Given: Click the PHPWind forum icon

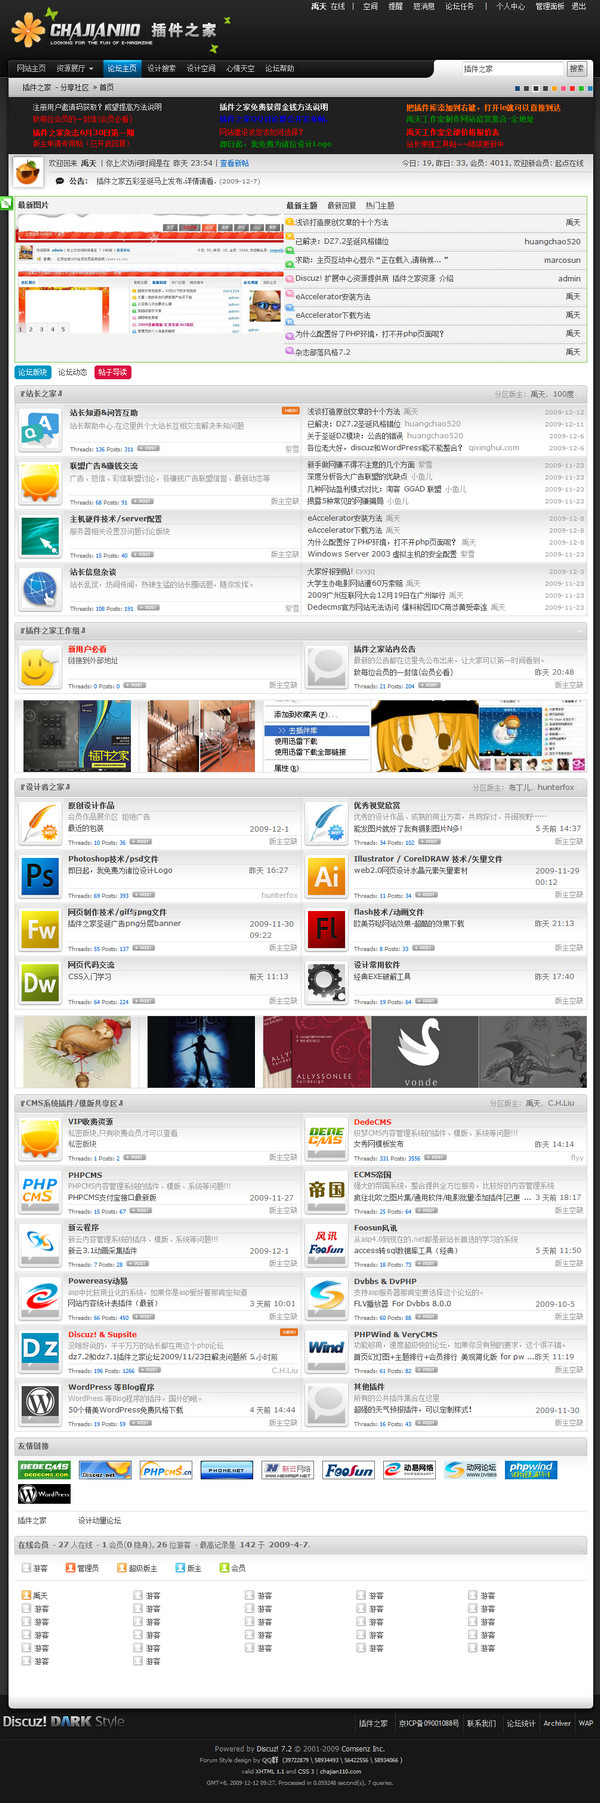Looking at the screenshot, I should pyautogui.click(x=326, y=1351).
